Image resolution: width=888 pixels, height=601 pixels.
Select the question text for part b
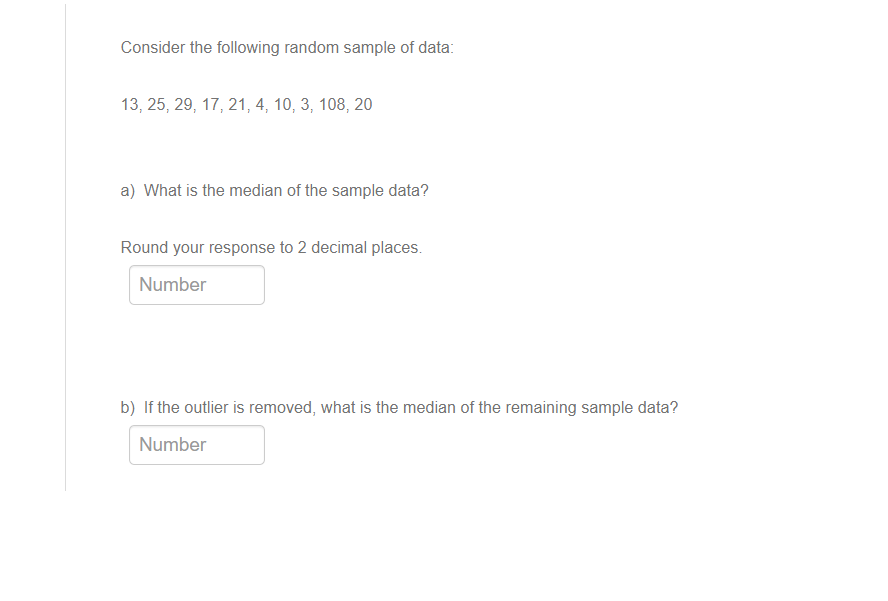(400, 407)
